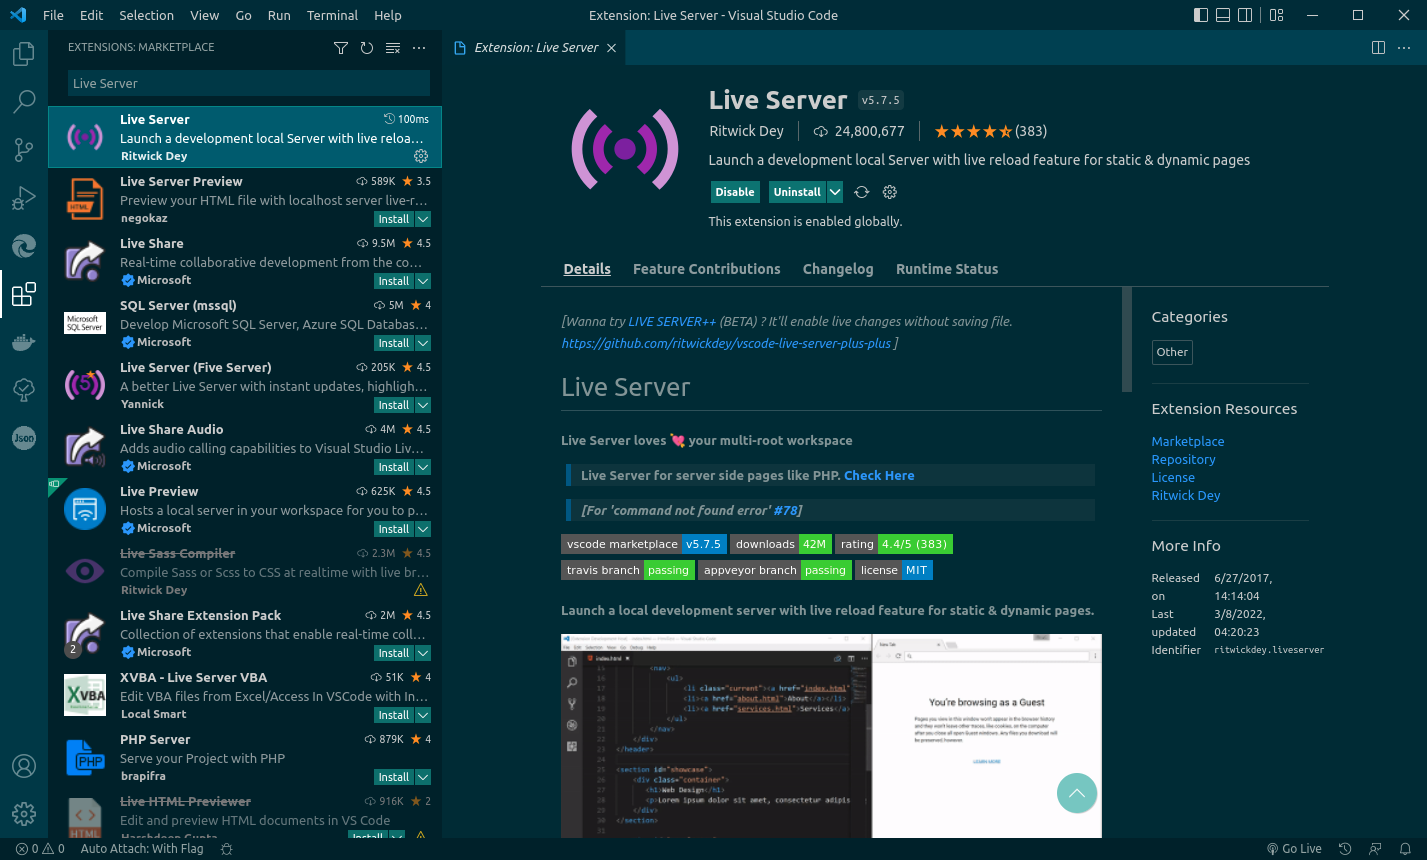The width and height of the screenshot is (1427, 860).
Task: Disable the Live Server extension
Action: [x=735, y=191]
